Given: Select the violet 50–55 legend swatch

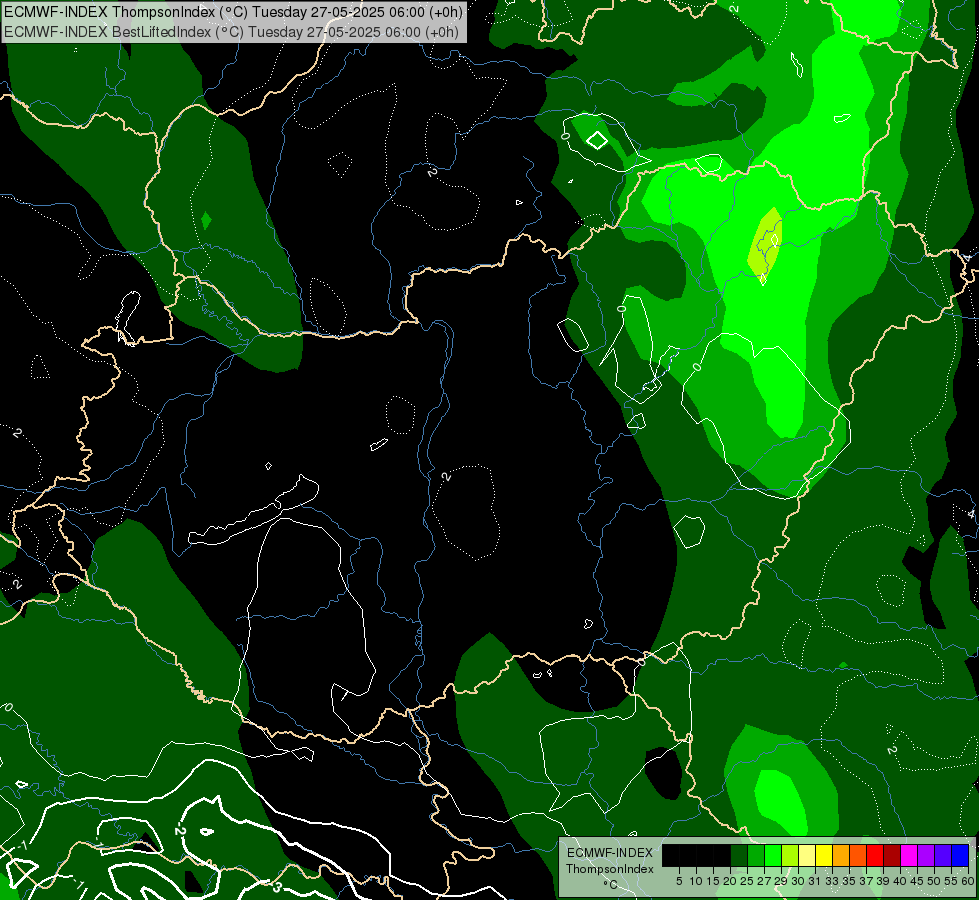Looking at the screenshot, I should click(943, 855).
